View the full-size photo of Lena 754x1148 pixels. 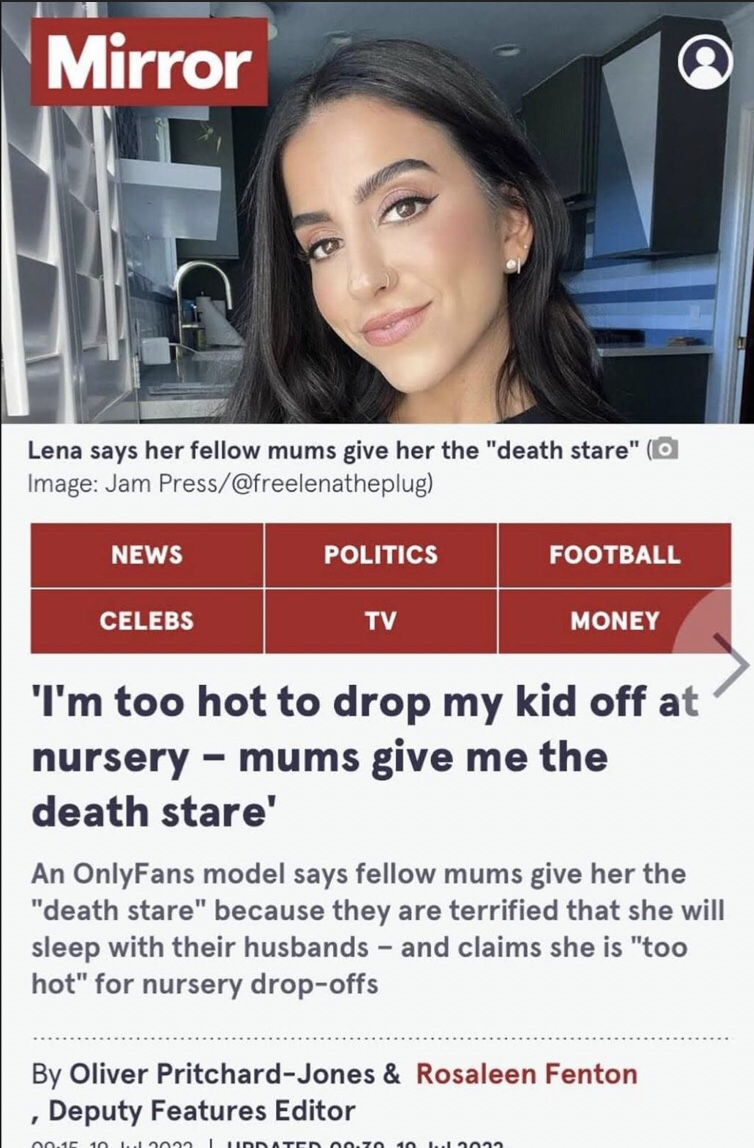pyautogui.click(x=377, y=250)
